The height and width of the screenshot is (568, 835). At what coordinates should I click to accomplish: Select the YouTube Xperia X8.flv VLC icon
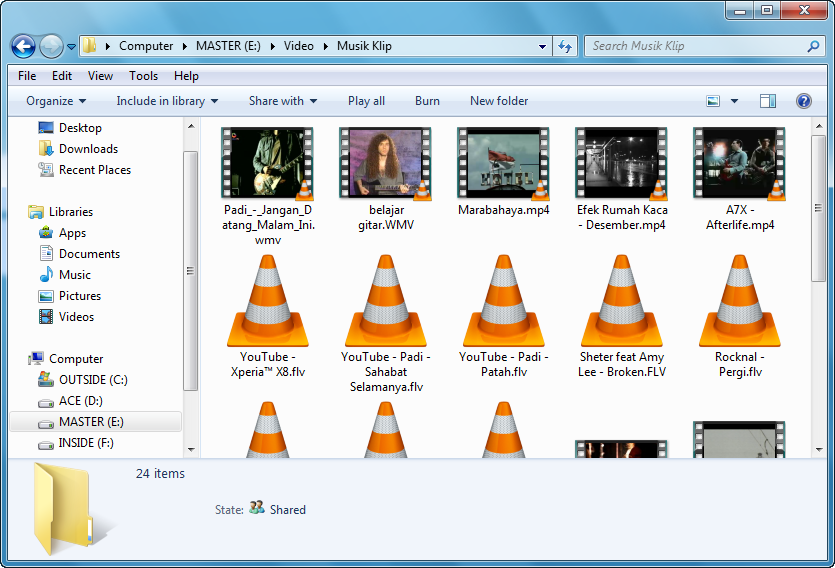pos(267,301)
